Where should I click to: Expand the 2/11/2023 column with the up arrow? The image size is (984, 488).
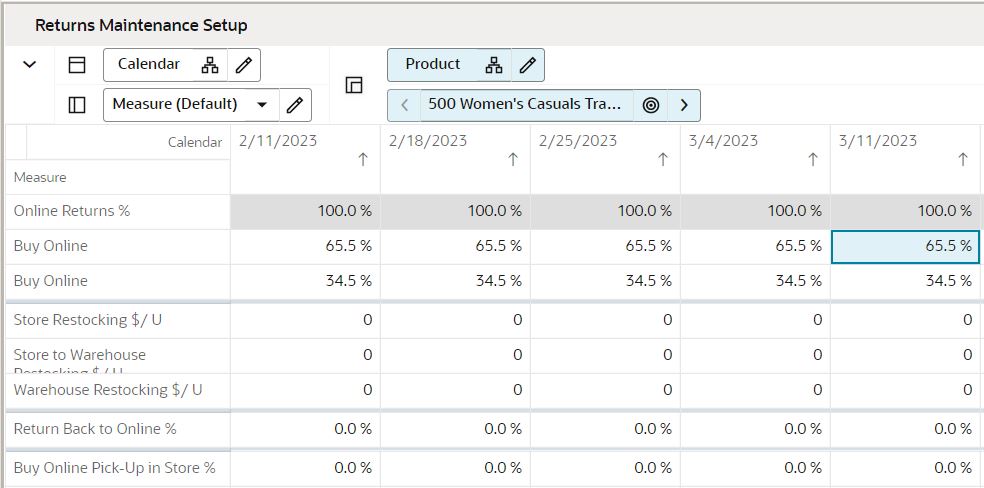[363, 160]
